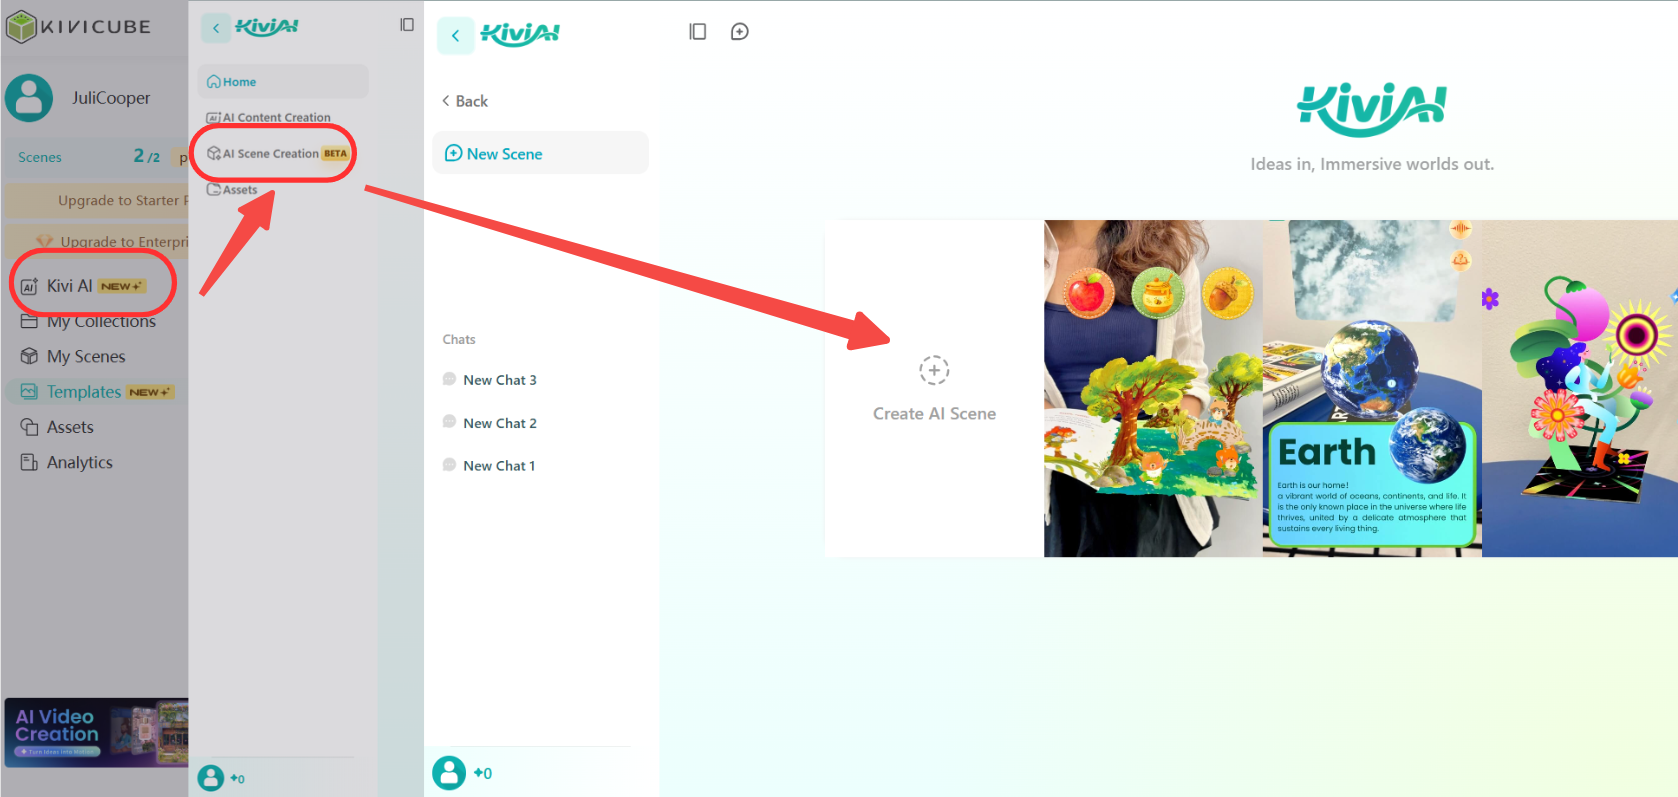1678x797 pixels.
Task: Click the KiviAI logo in the top toolbar
Action: point(520,34)
